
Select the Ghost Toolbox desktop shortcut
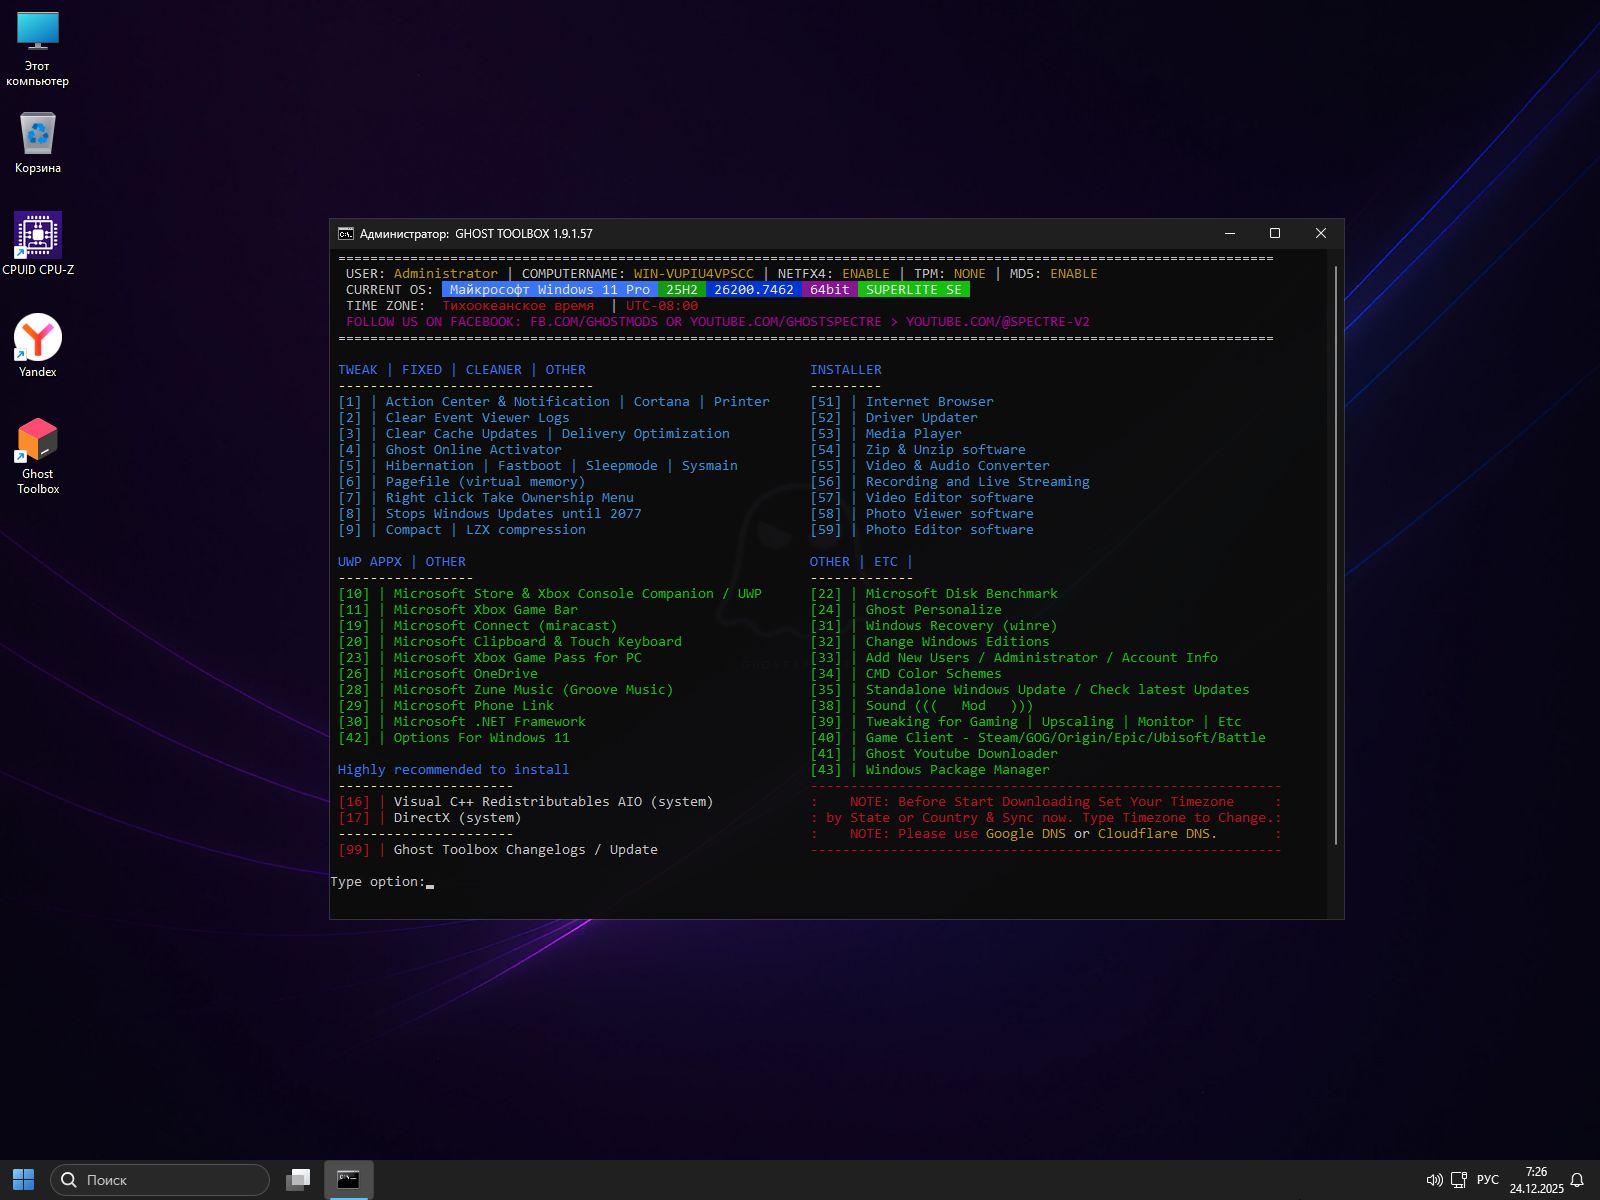38,441
